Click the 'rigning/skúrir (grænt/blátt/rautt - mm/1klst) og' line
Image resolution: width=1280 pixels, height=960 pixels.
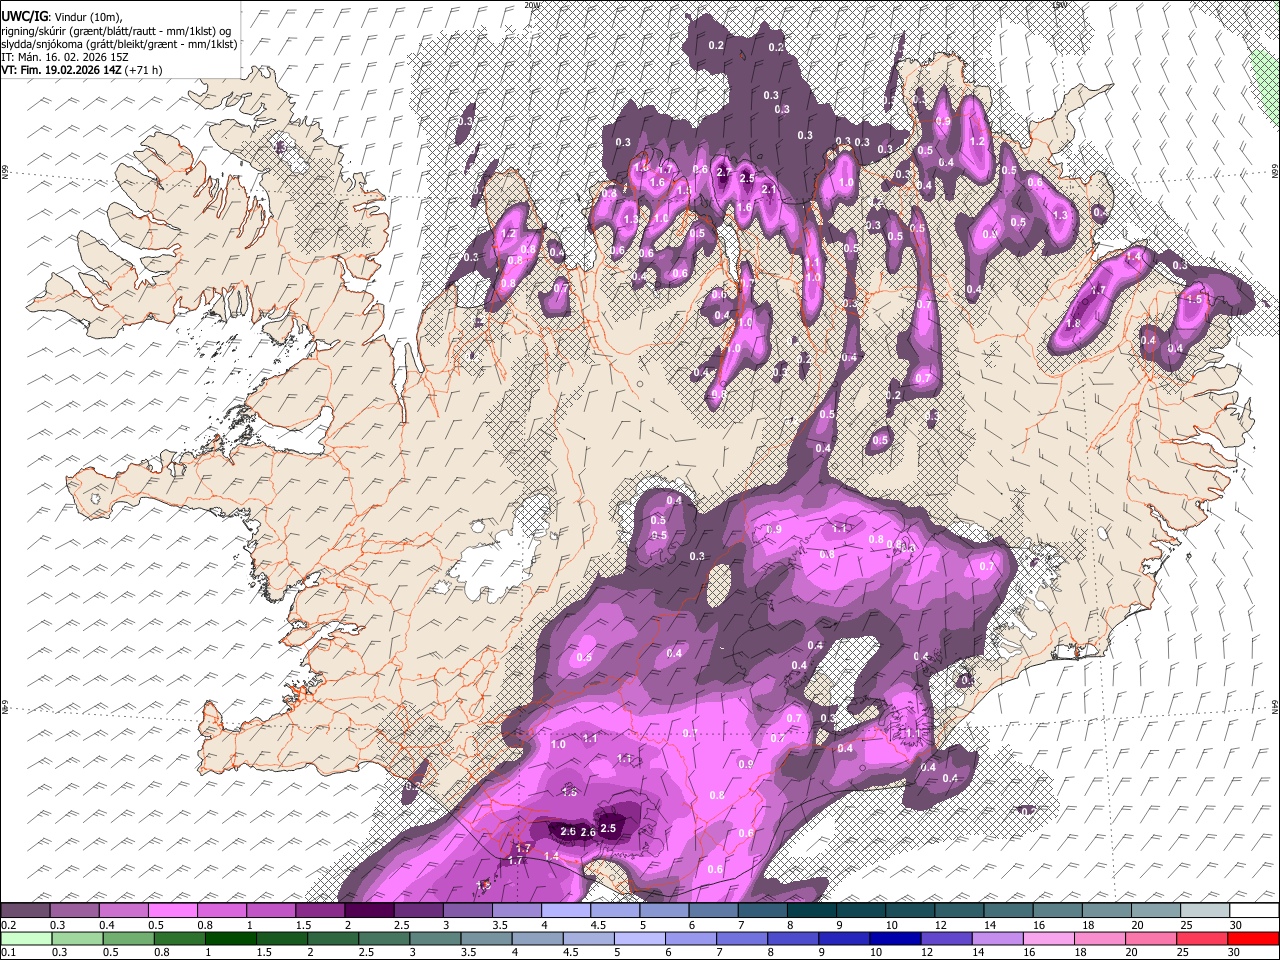click(116, 31)
